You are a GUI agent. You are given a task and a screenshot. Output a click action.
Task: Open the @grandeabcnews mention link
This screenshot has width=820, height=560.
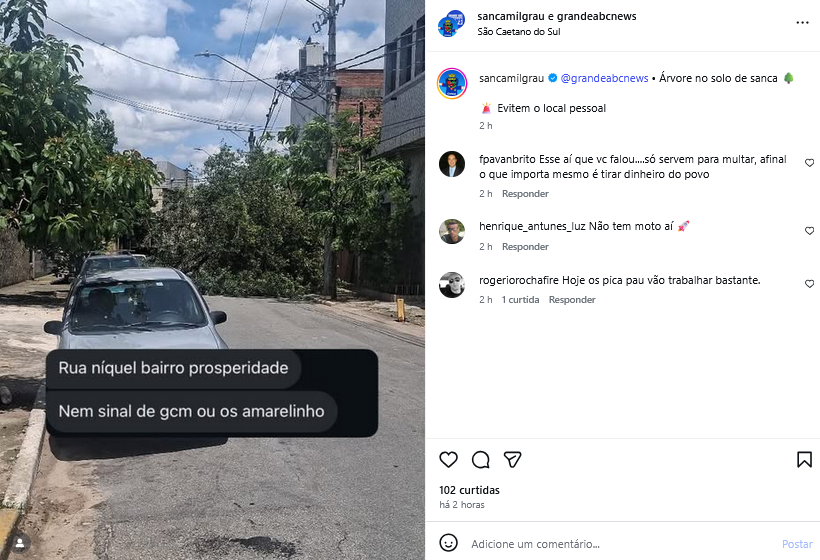tap(604, 78)
